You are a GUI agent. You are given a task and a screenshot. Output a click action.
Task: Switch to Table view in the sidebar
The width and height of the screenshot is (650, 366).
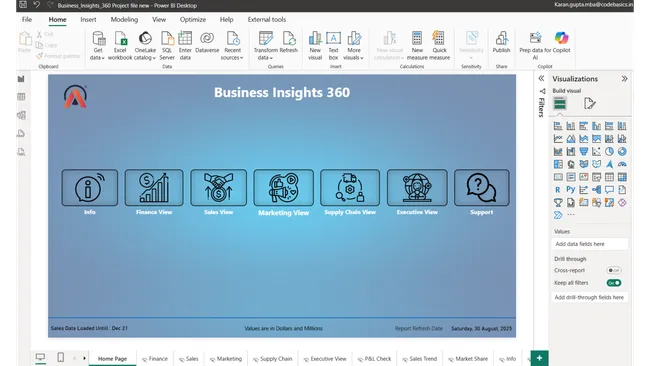point(21,97)
